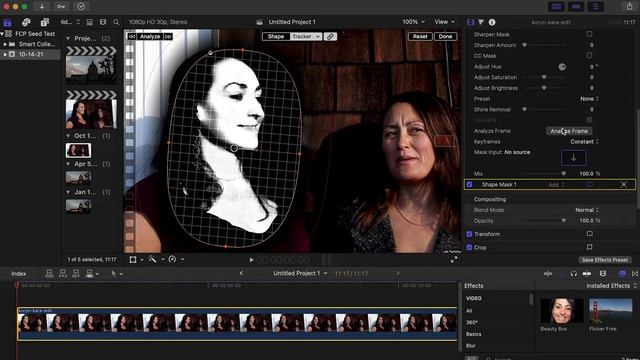Viewport: 640px width, 360px height.
Task: Open the Keyframes Constant dropdown
Action: point(584,142)
